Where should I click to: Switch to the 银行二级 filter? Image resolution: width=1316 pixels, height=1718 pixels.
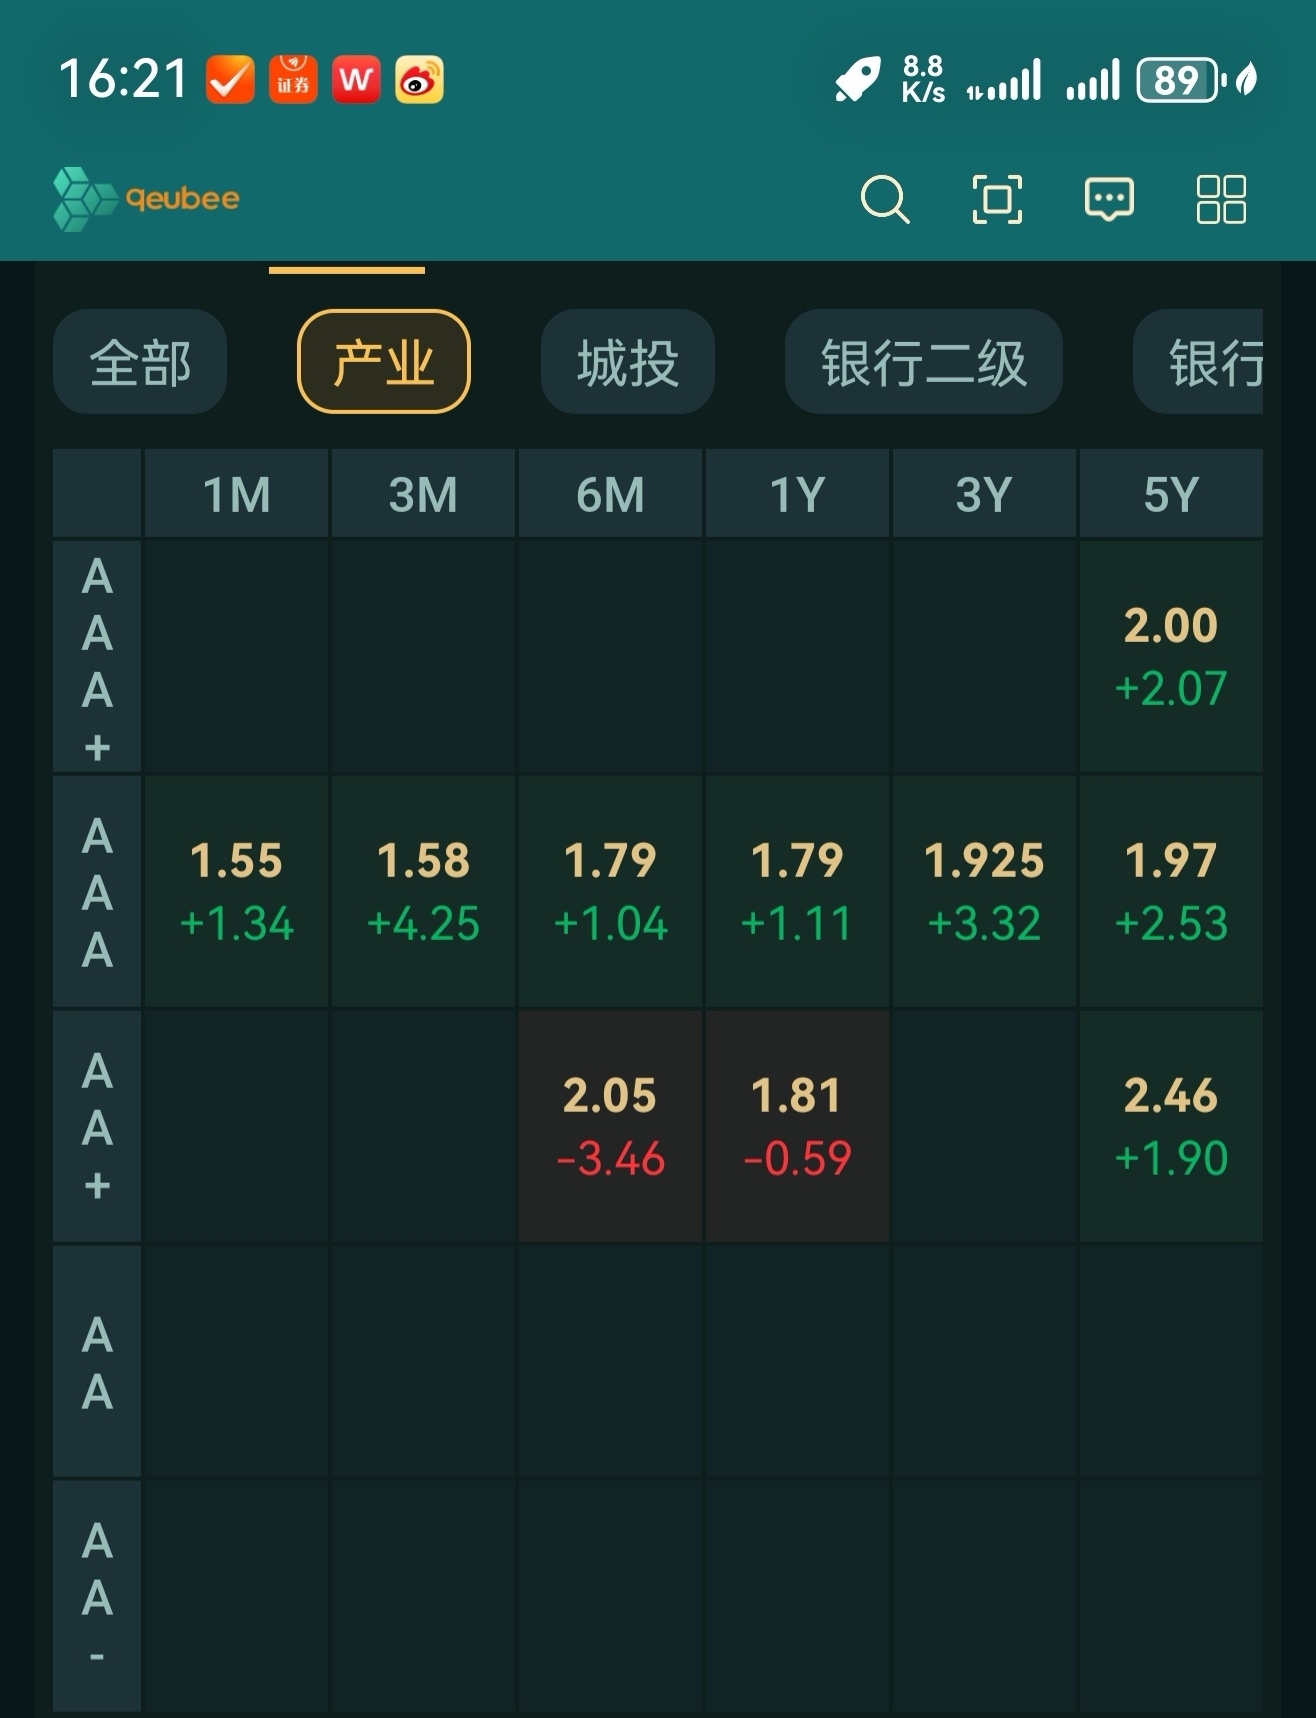pos(923,362)
